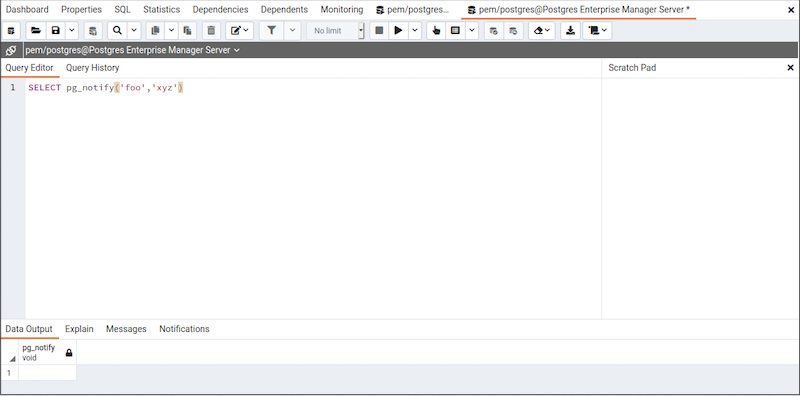Execute the query with play button
This screenshot has width=800, height=396.
398,31
